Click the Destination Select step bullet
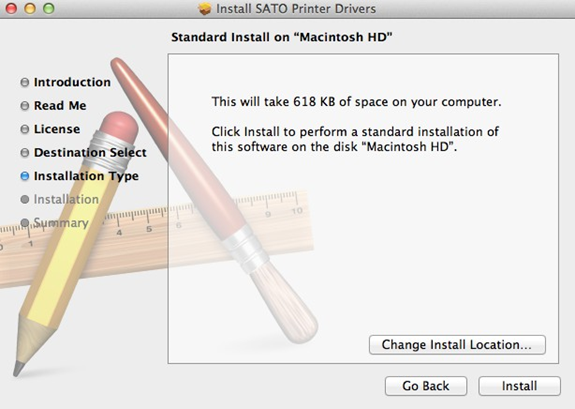The width and height of the screenshot is (575, 409). [25, 153]
